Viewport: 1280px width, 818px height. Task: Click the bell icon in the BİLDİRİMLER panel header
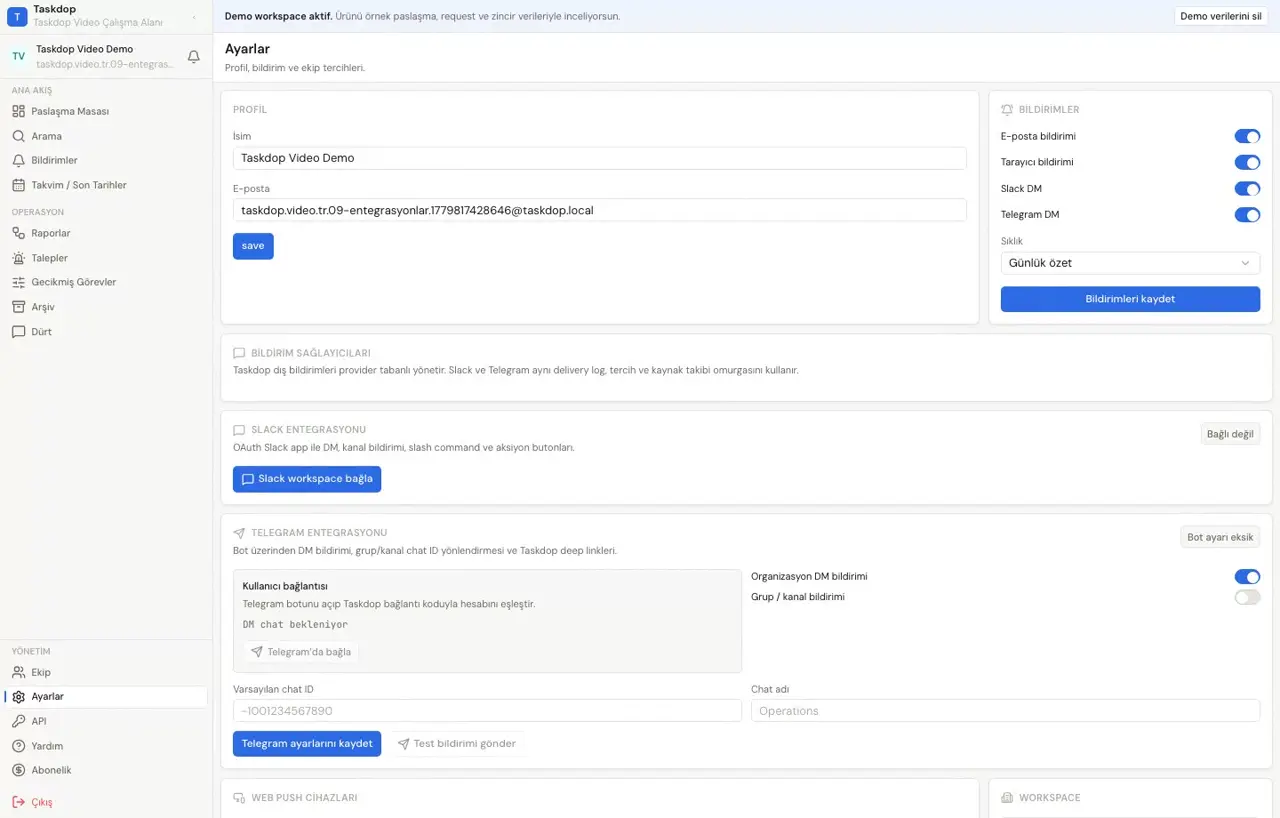point(1007,110)
